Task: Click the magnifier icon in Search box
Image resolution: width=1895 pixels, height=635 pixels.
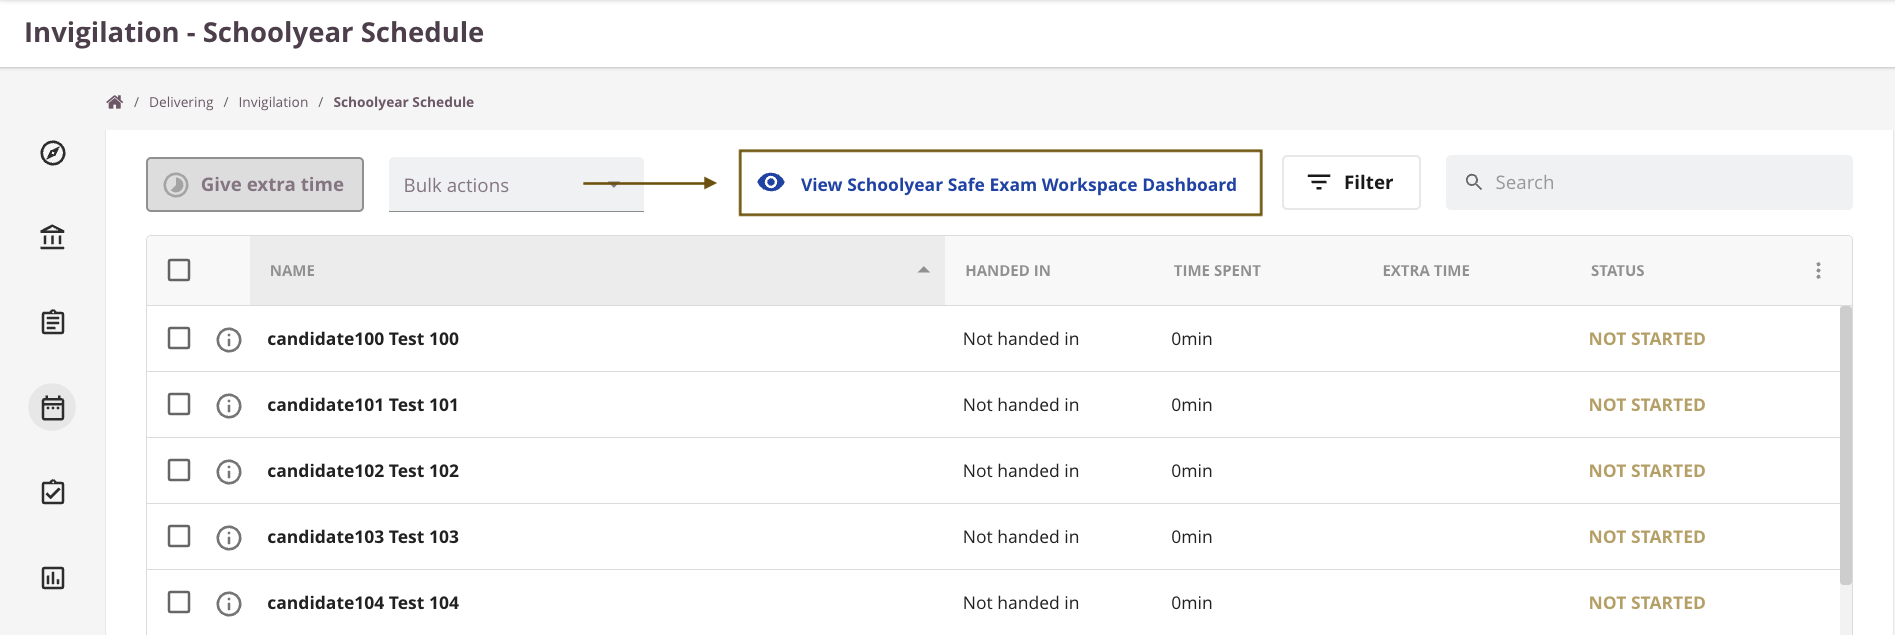Action: (x=1474, y=182)
